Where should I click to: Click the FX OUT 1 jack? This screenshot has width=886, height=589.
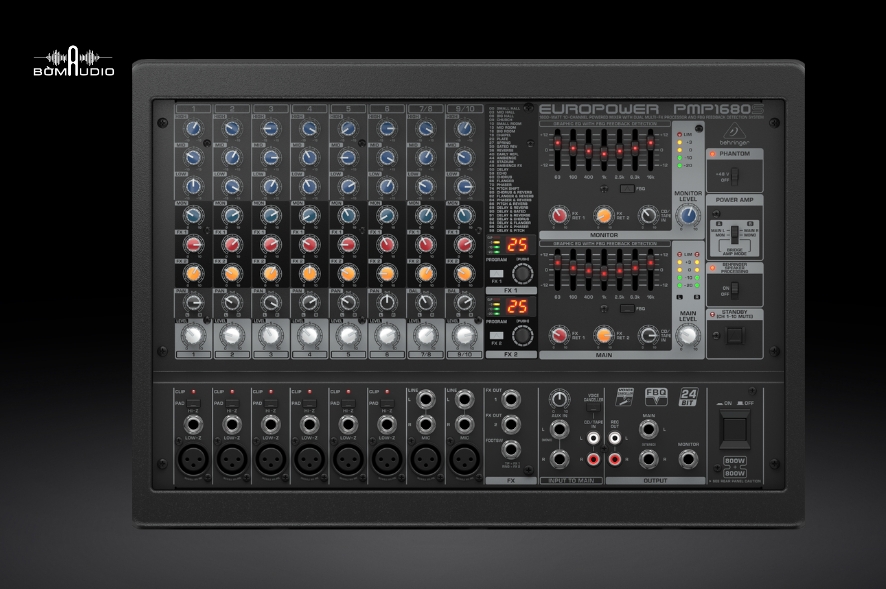tap(511, 399)
